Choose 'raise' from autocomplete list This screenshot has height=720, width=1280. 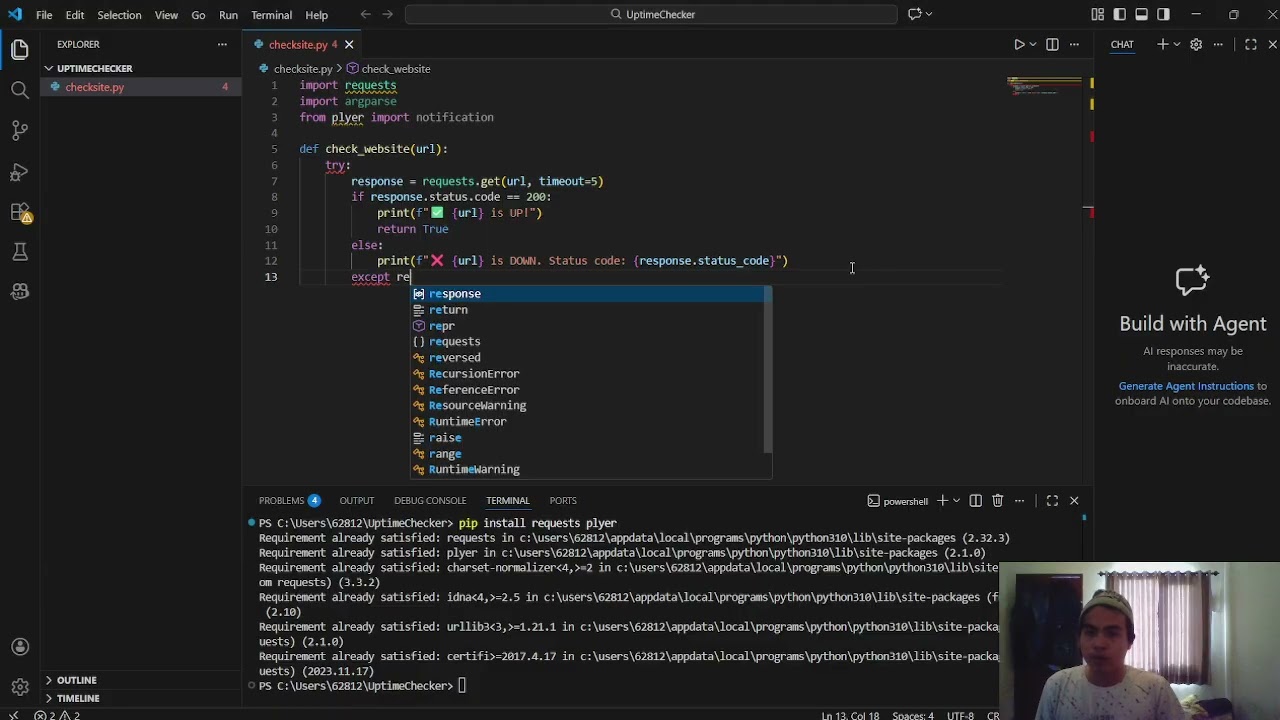coord(591,438)
